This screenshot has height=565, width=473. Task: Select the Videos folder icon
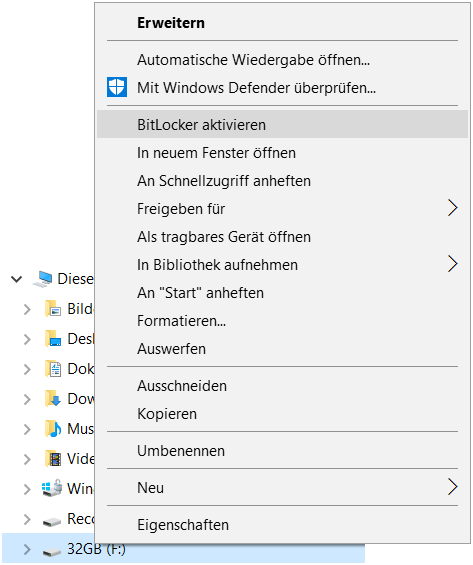53,459
